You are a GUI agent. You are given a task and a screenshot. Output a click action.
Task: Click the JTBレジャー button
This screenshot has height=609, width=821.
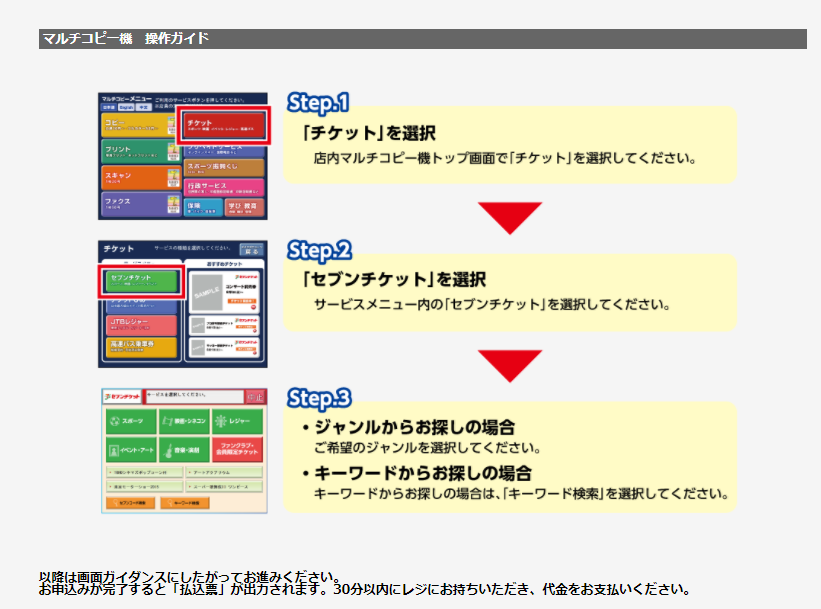(x=140, y=326)
